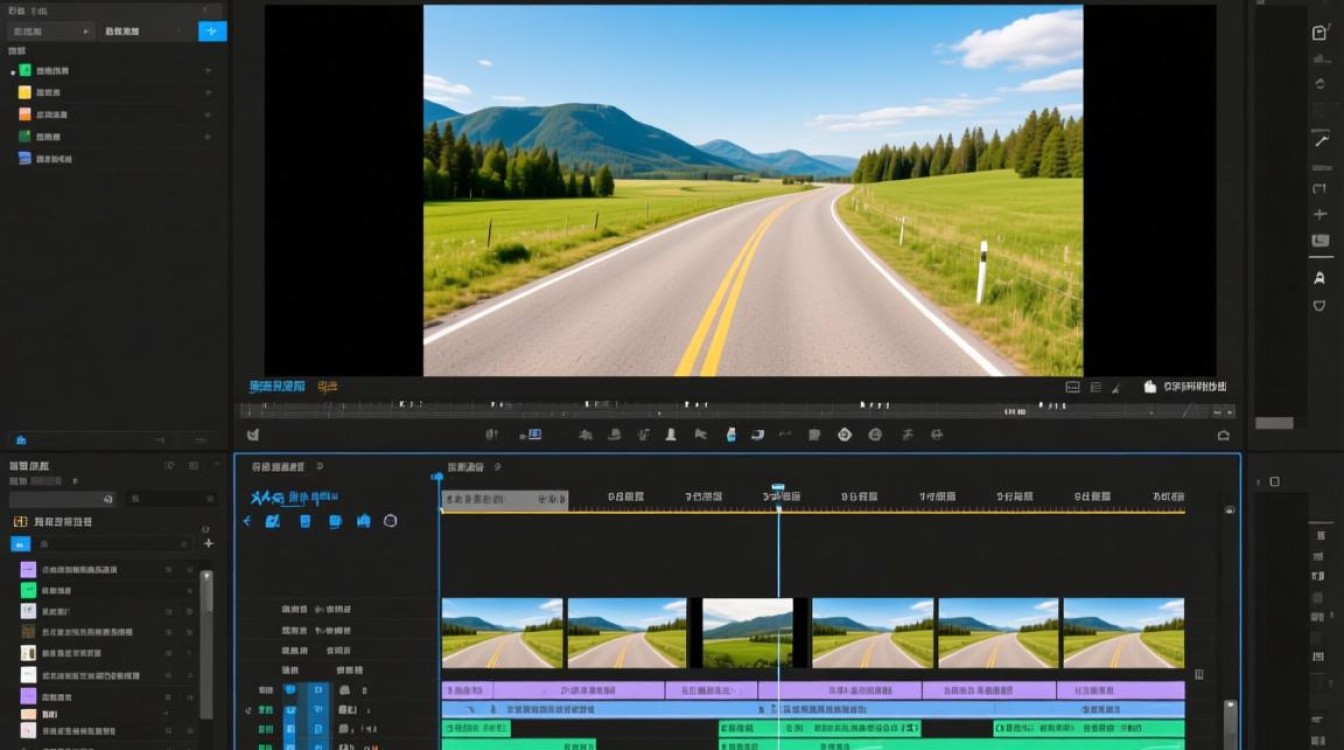Open the first dropdown at top-left panel
The height and width of the screenshot is (750, 1344).
point(50,31)
